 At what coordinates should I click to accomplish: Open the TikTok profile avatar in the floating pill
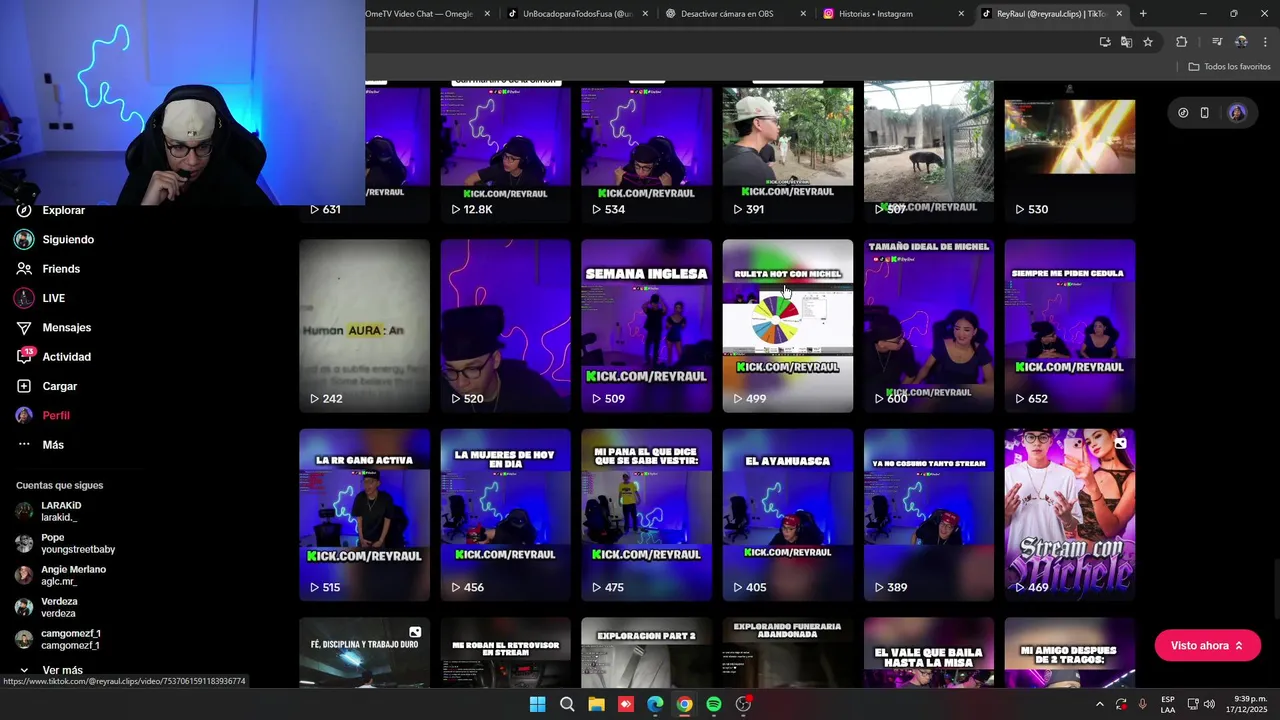pos(1237,113)
